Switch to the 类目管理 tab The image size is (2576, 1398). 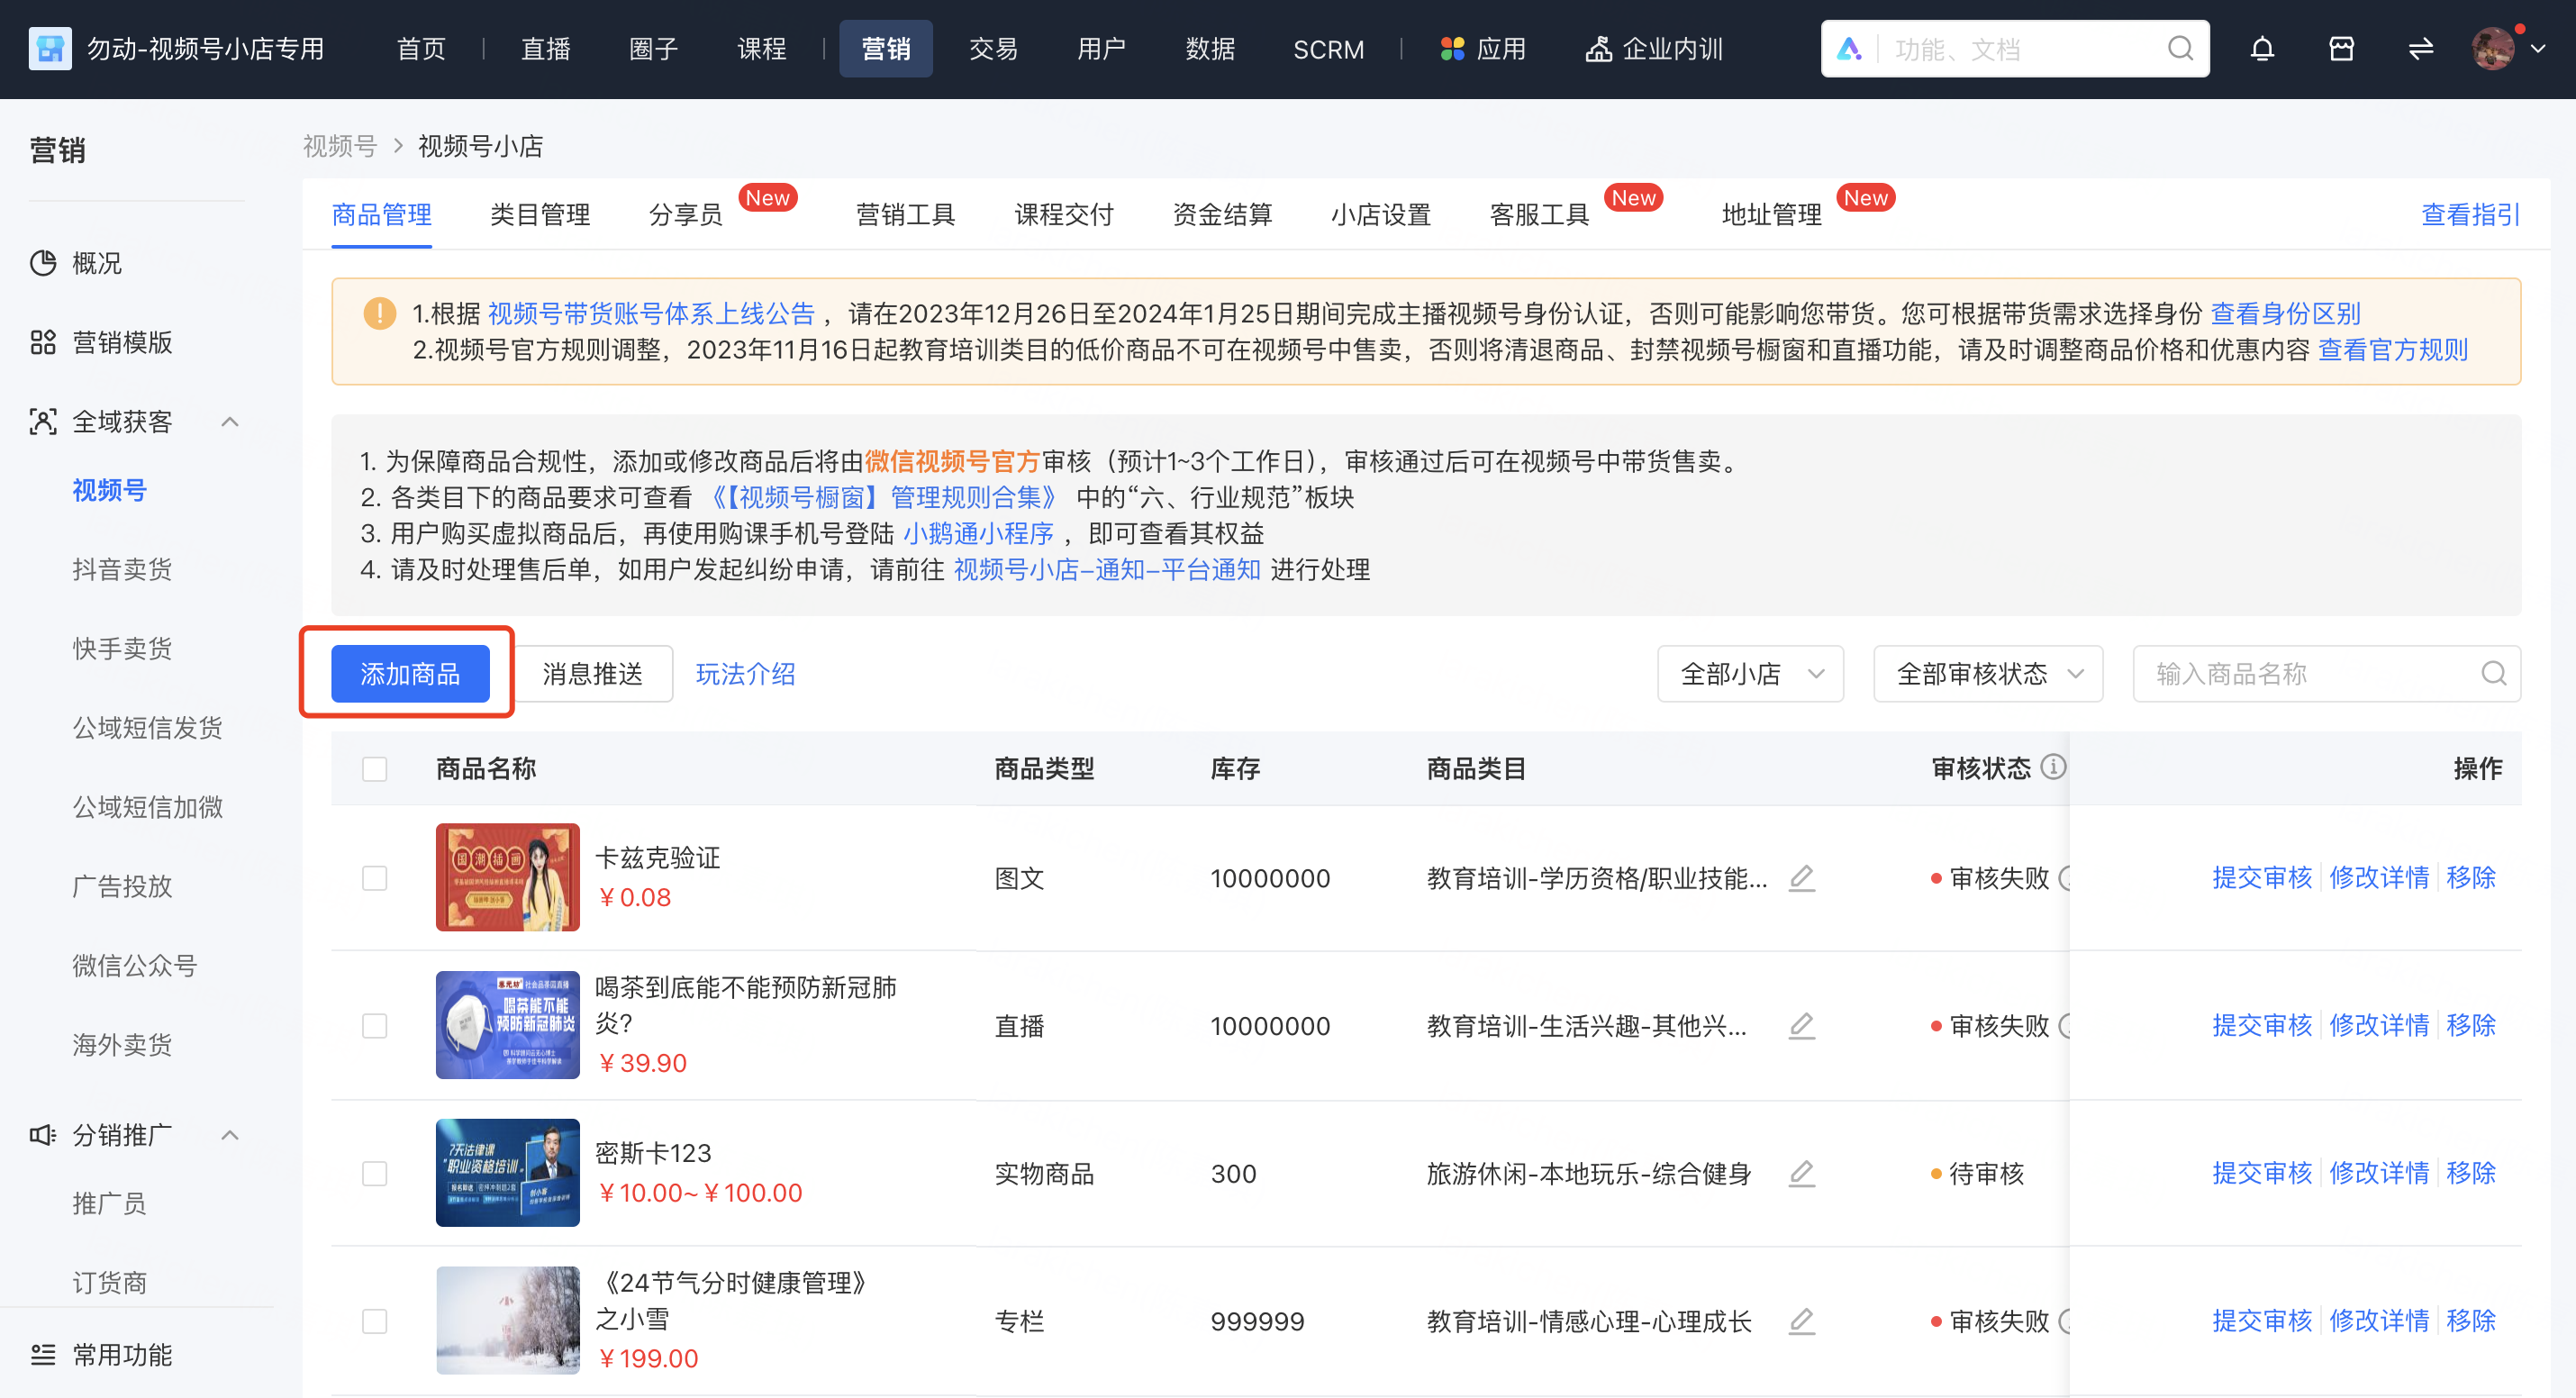540,214
